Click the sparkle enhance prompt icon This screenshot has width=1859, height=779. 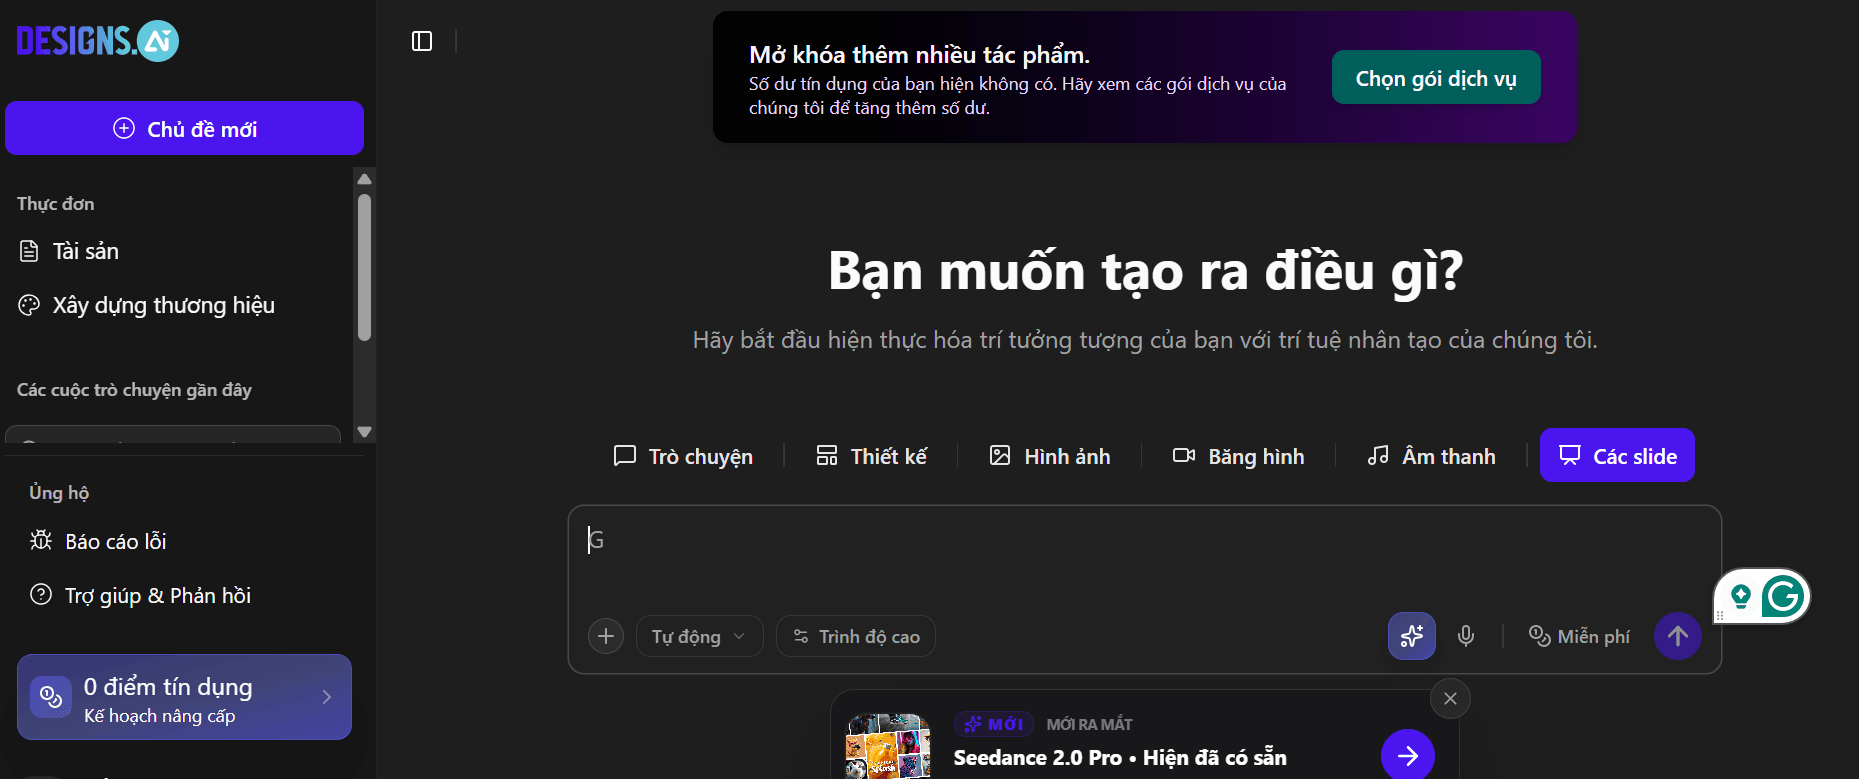pyautogui.click(x=1412, y=636)
